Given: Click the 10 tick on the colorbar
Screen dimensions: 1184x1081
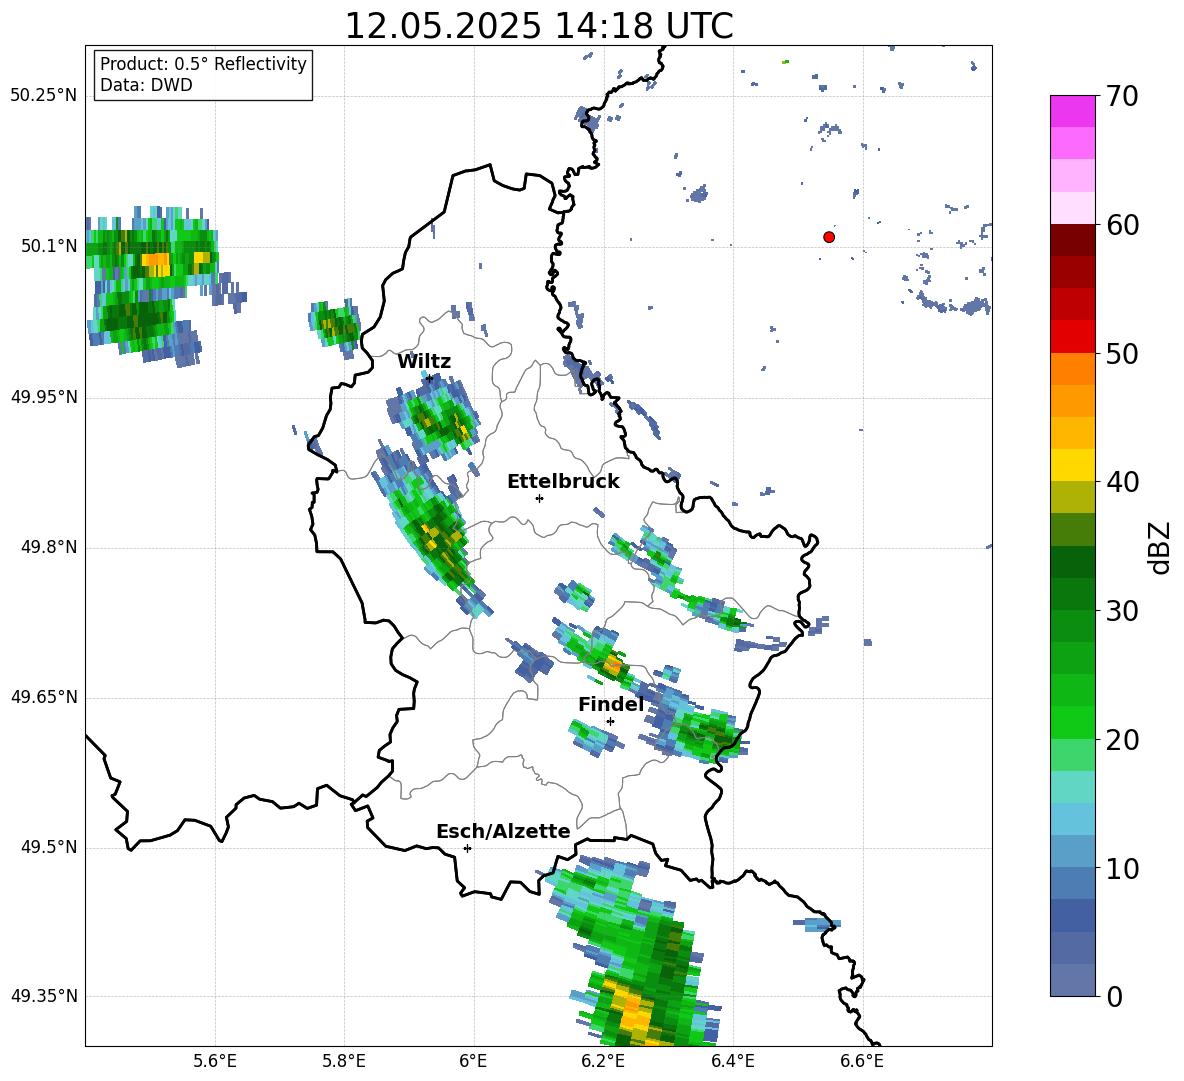Looking at the screenshot, I should click(1121, 868).
